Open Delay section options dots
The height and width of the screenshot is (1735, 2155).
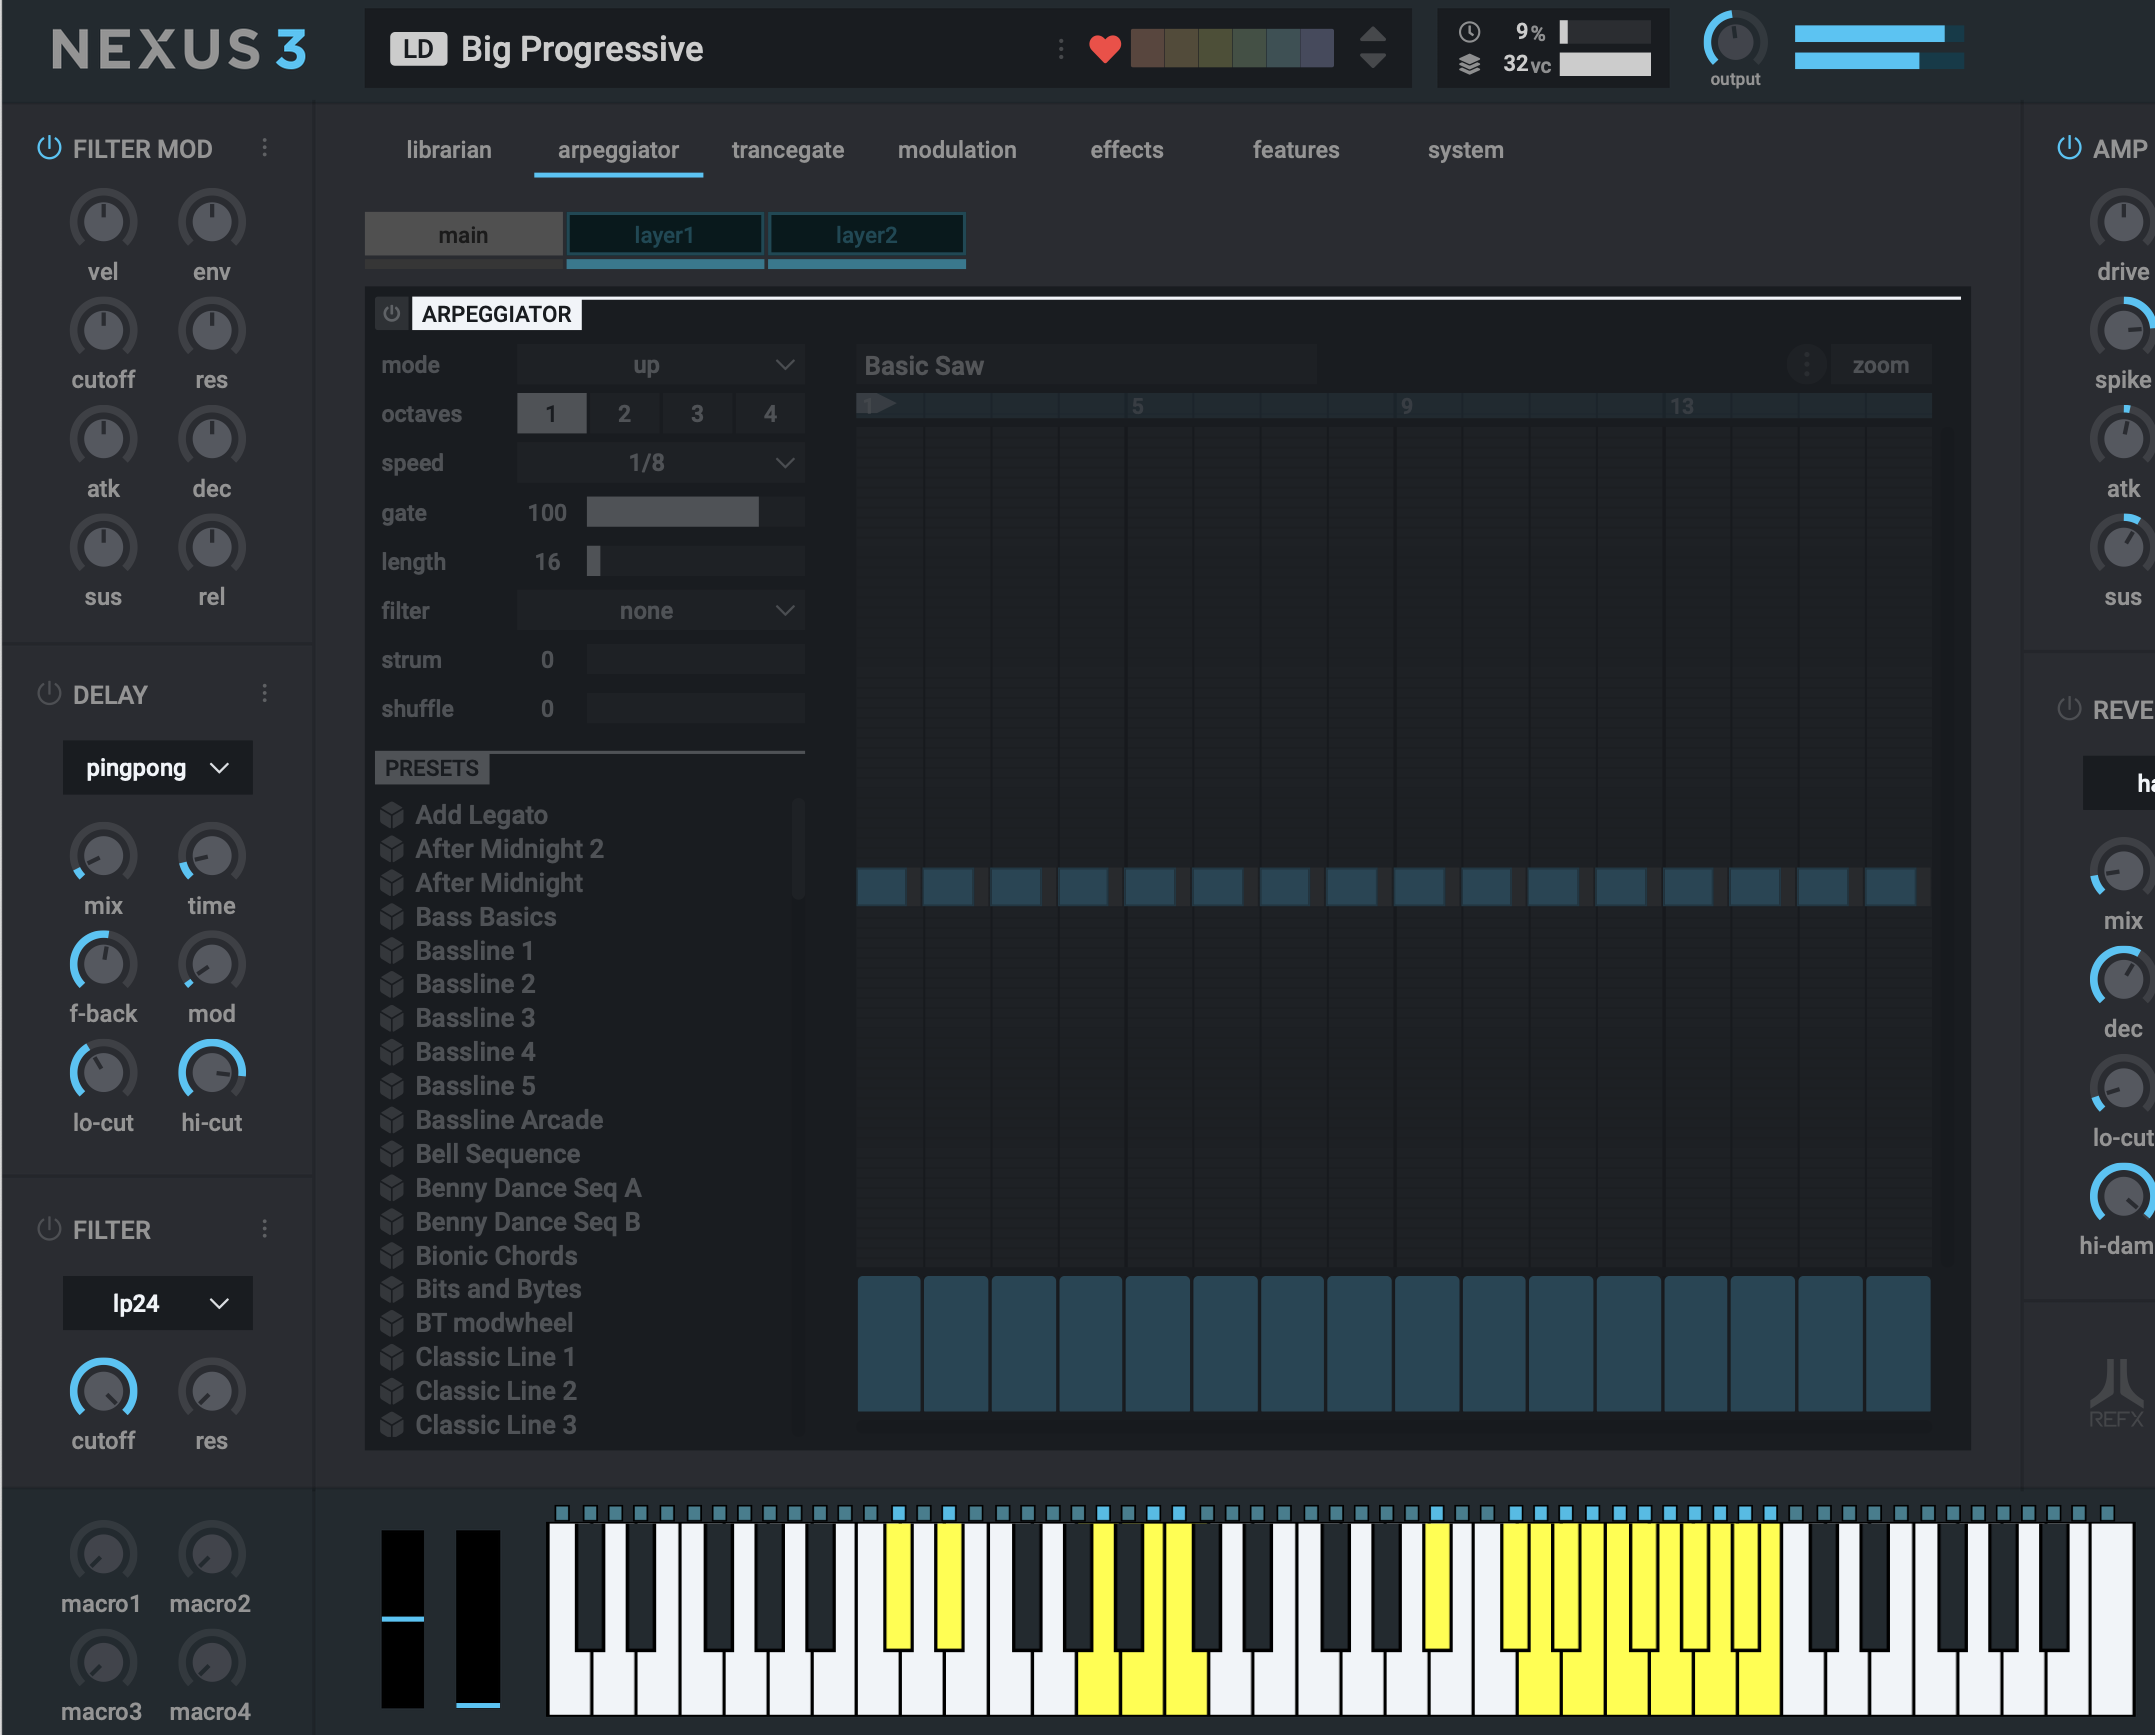click(264, 693)
